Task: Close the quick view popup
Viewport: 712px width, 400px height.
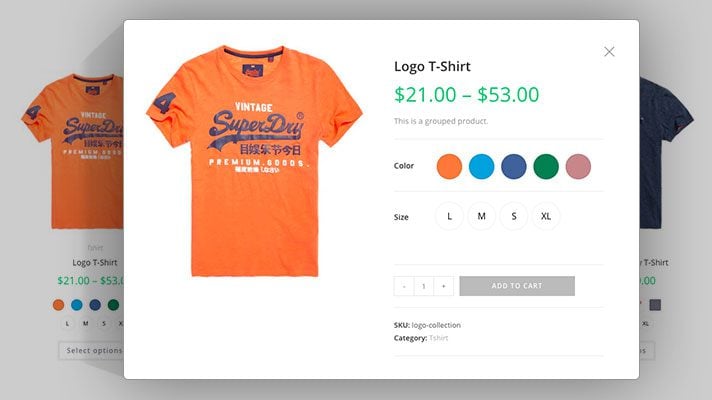Action: [x=609, y=52]
